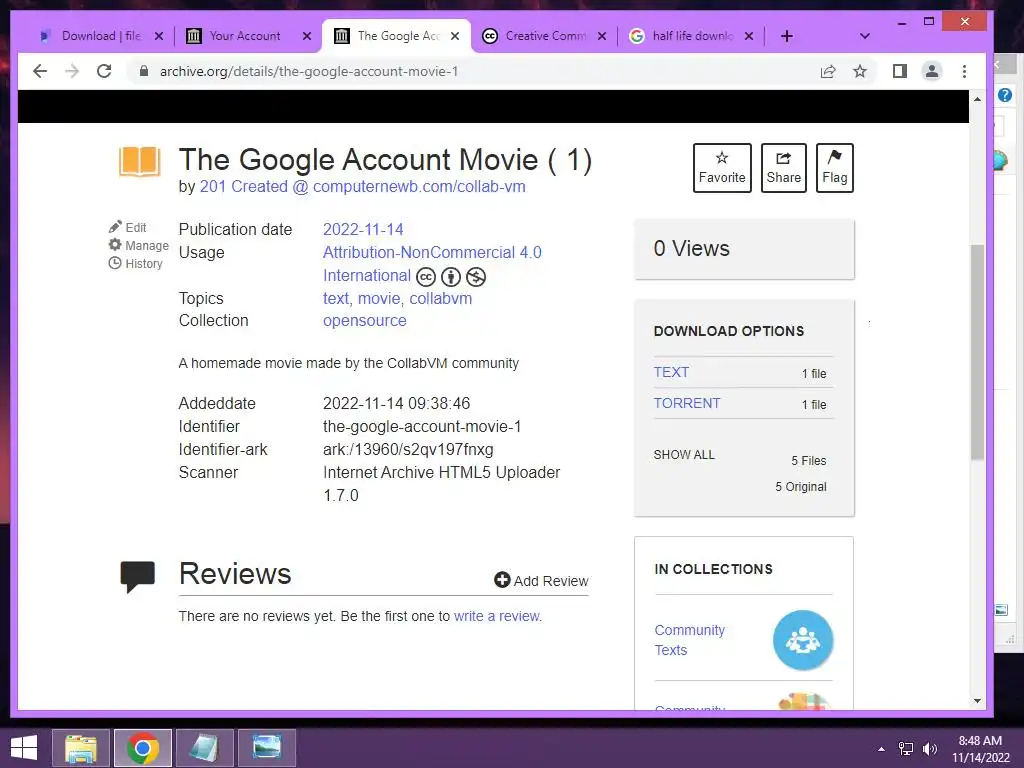The width and height of the screenshot is (1024, 768).
Task: Close the Download | file tab
Action: pos(159,36)
